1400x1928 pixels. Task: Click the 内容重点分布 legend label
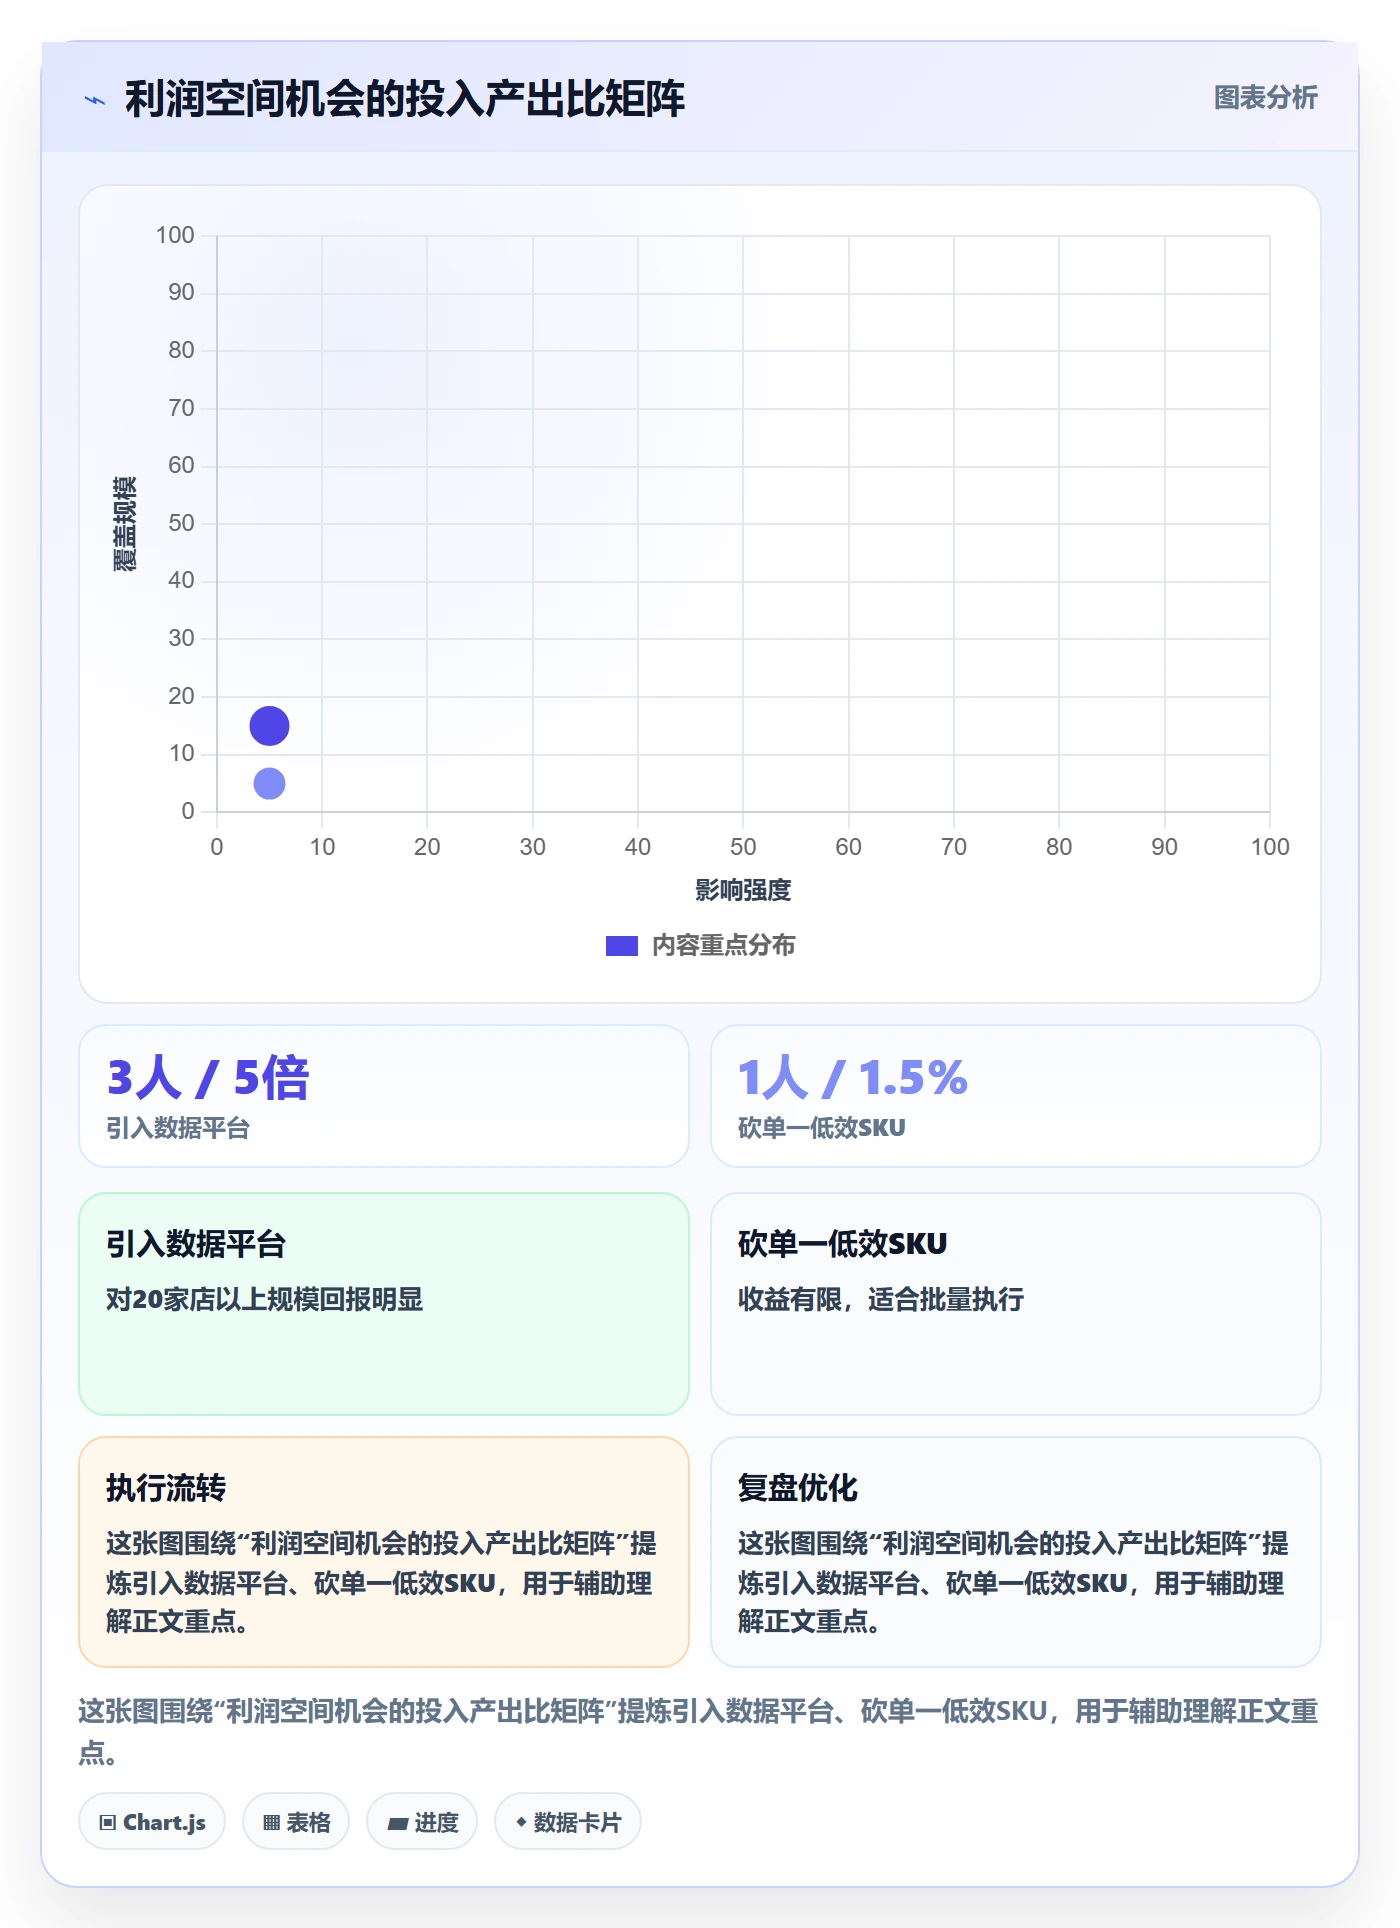[723, 946]
